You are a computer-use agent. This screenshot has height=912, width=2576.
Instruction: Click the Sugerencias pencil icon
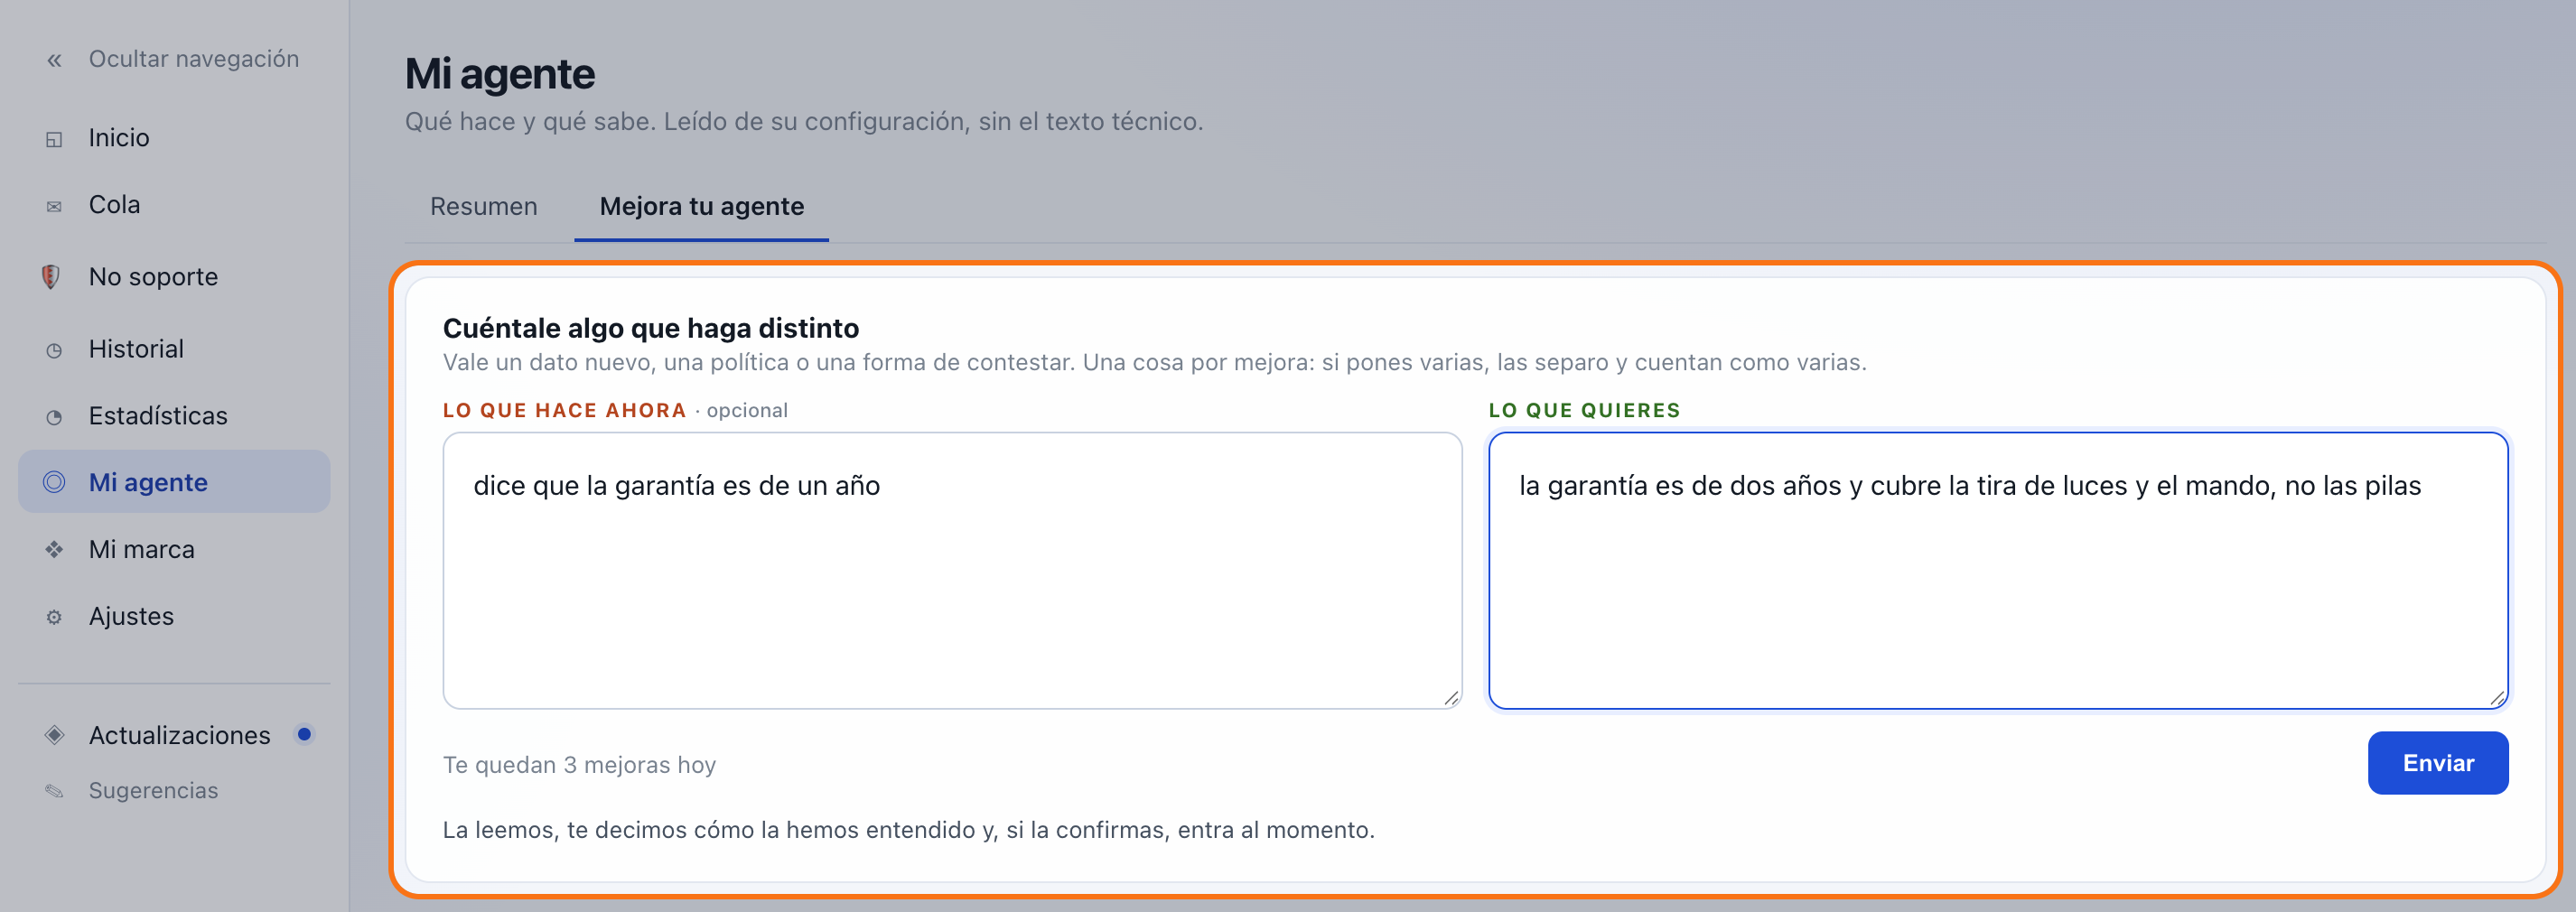coord(54,791)
